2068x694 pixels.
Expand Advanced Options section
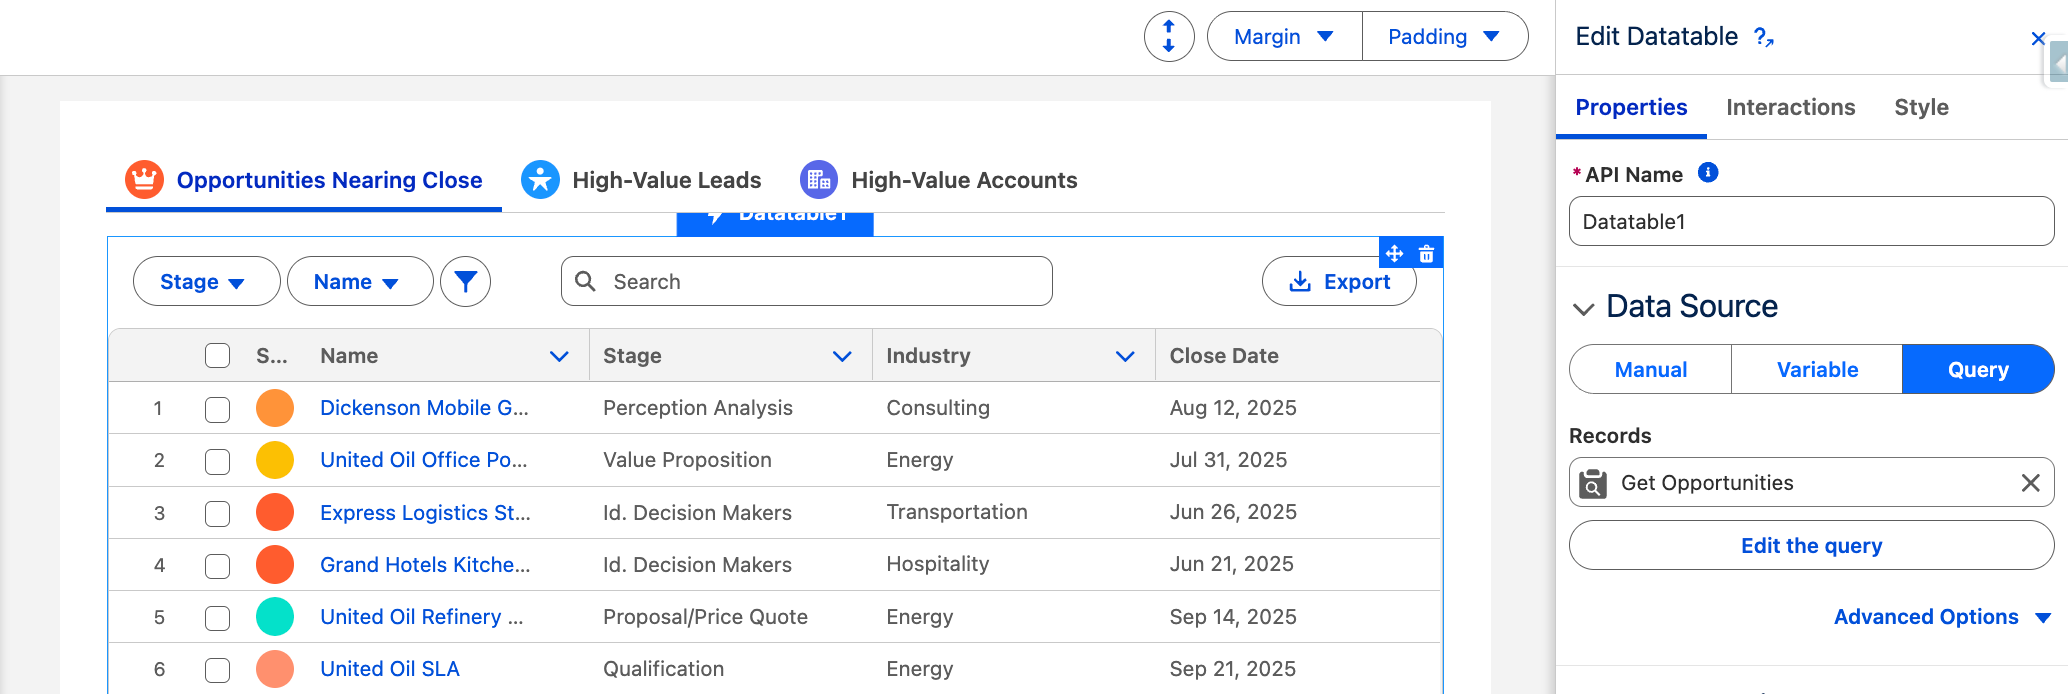1941,617
